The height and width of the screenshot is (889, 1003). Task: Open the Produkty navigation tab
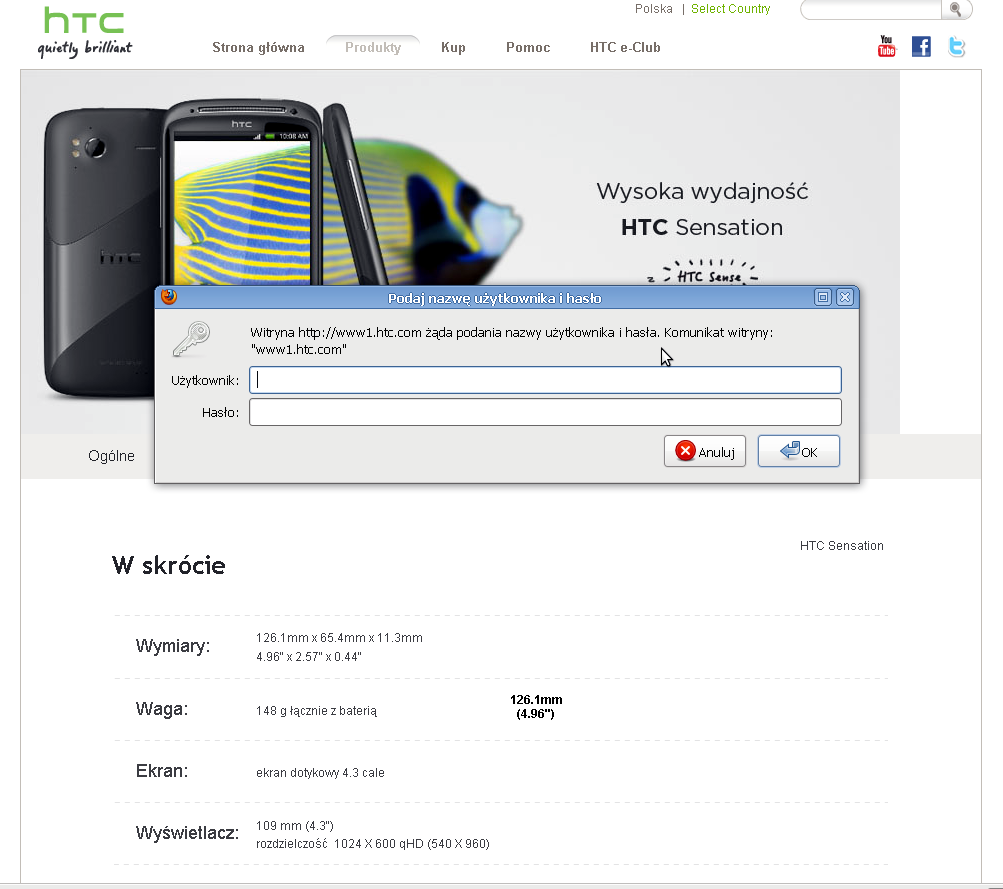click(x=373, y=48)
